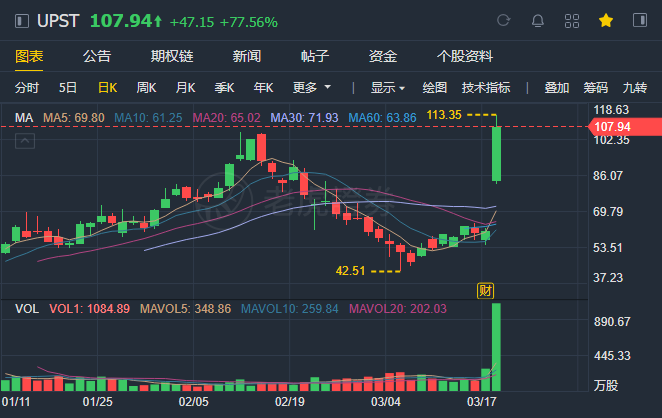The width and height of the screenshot is (662, 418).
Task: Click the tallest green volume bar
Action: pos(496,347)
